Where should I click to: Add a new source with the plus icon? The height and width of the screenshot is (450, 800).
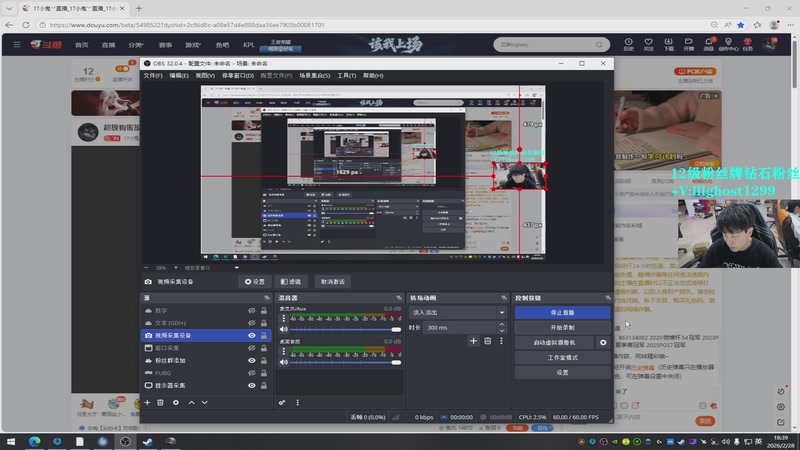click(x=147, y=403)
